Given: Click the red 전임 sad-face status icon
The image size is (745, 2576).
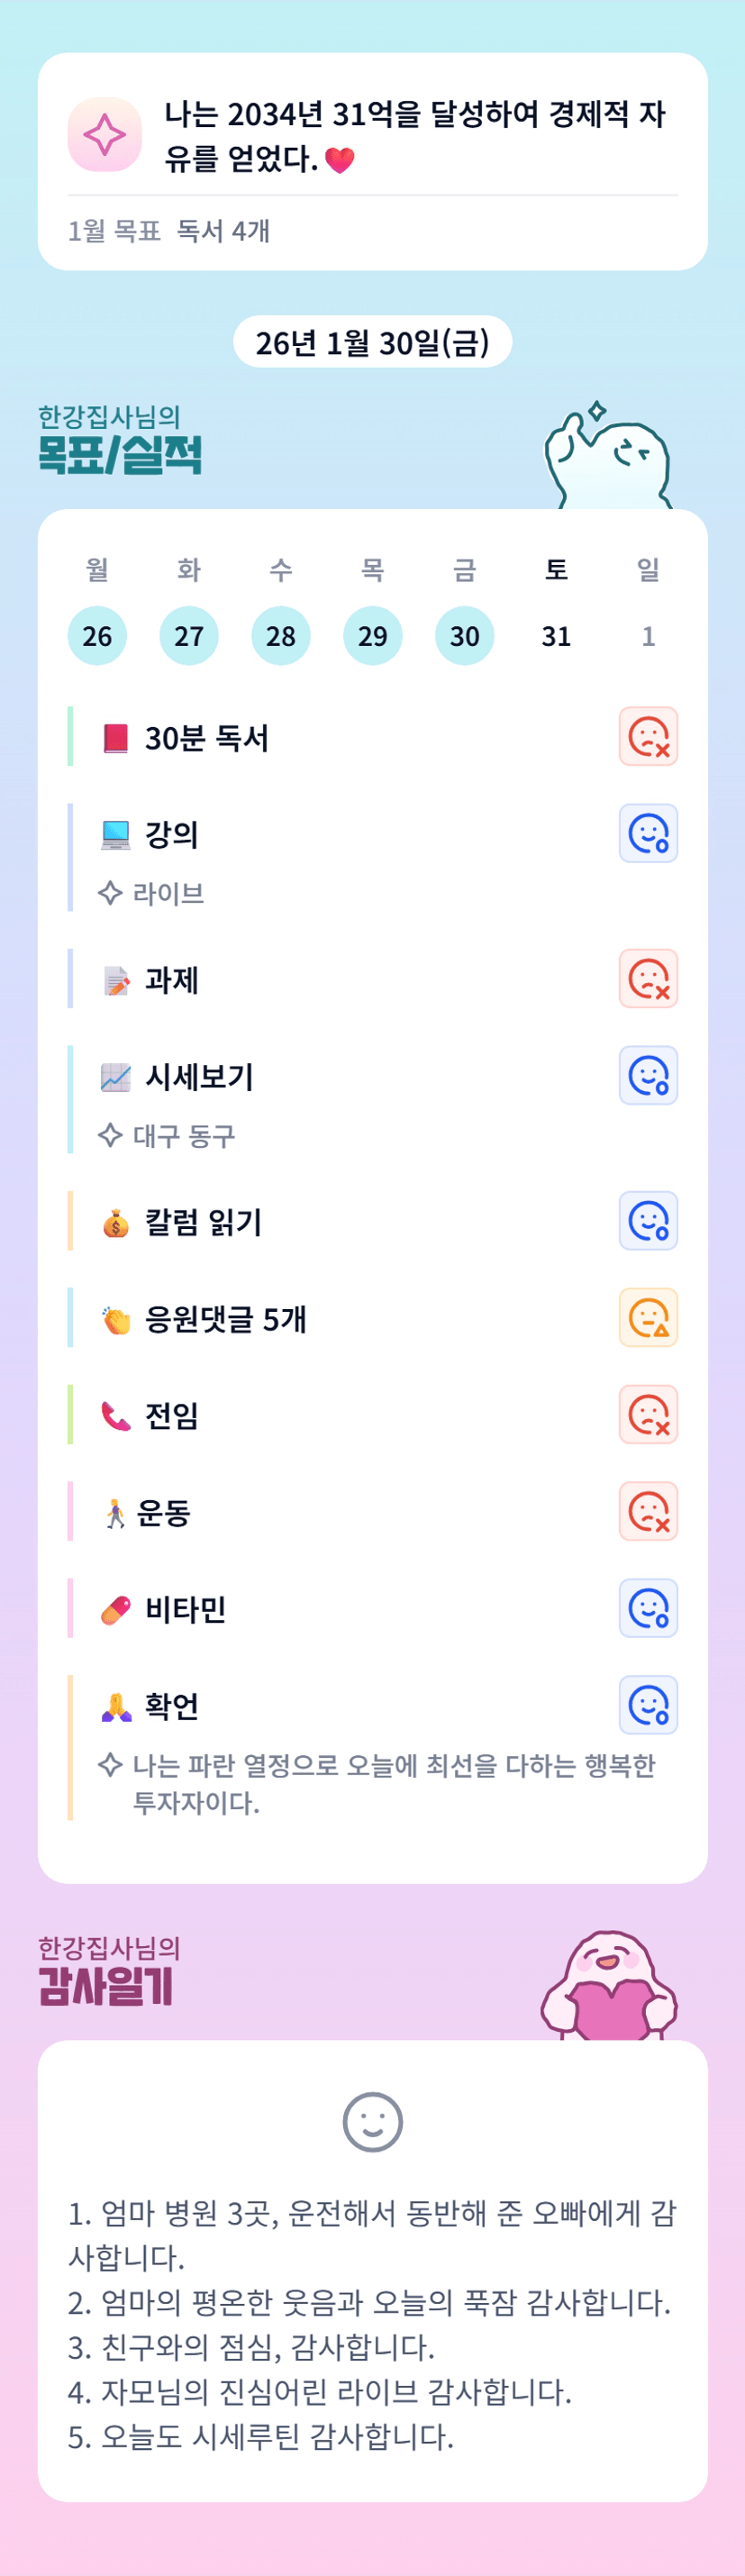Looking at the screenshot, I should (x=648, y=1415).
